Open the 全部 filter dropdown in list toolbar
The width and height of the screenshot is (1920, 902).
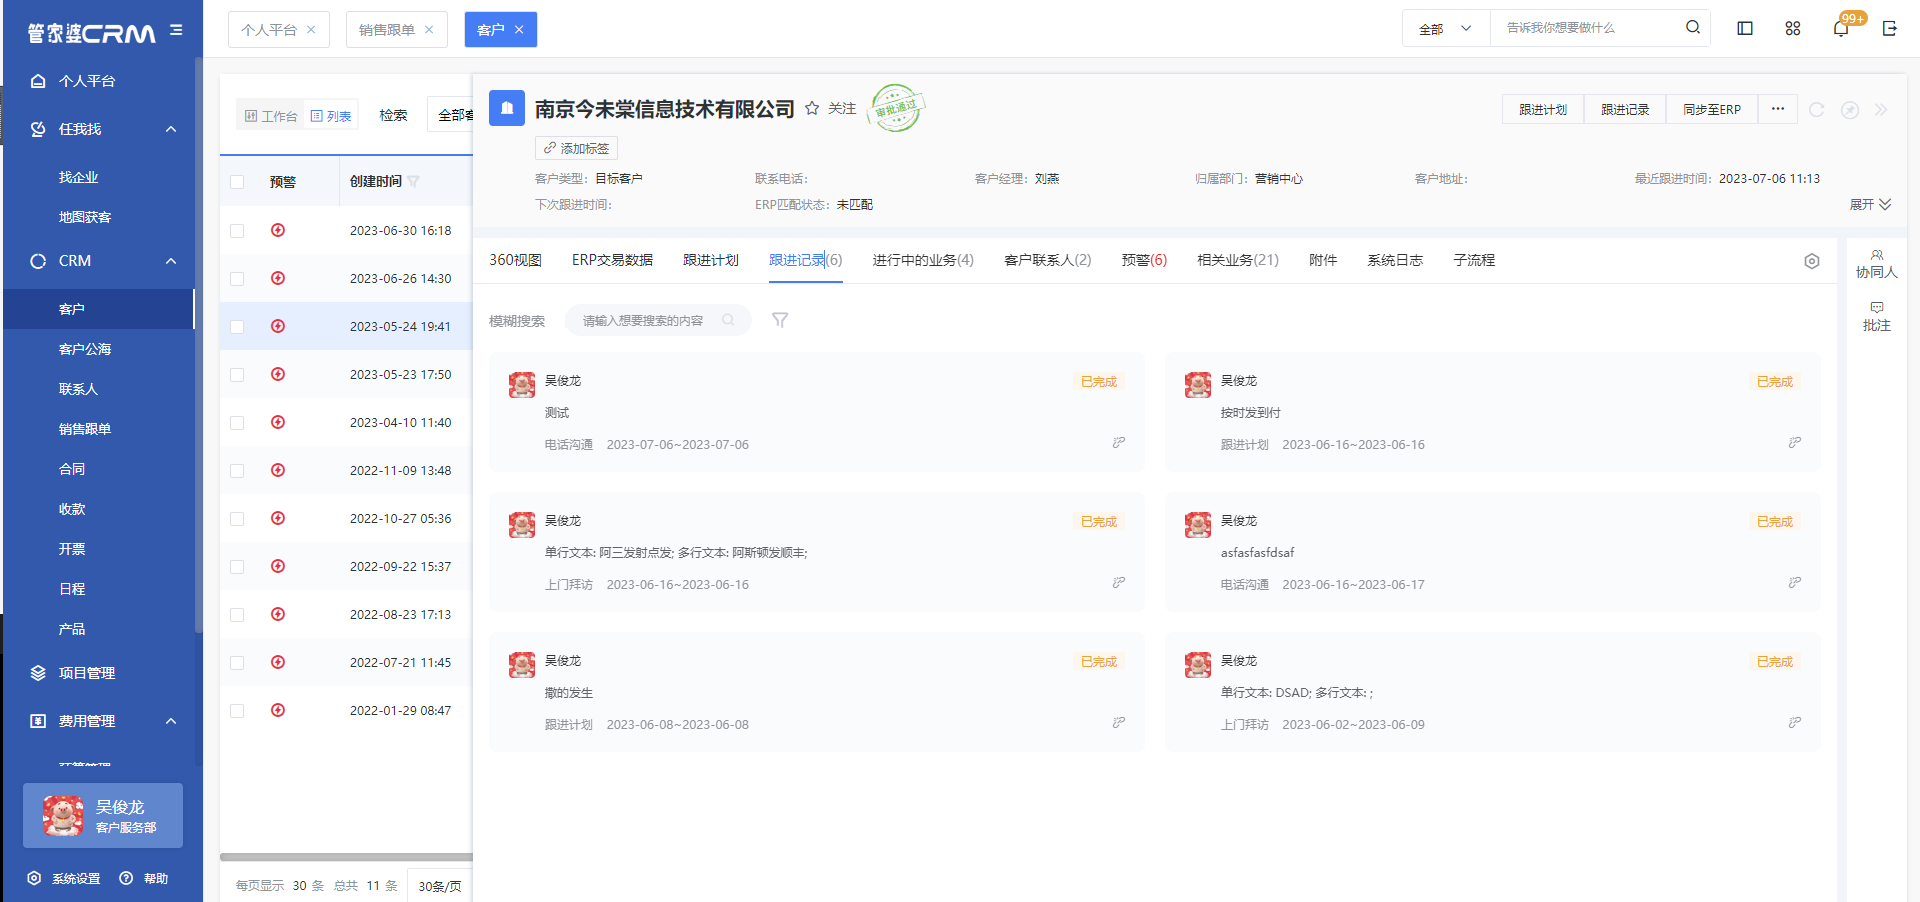pos(451,115)
